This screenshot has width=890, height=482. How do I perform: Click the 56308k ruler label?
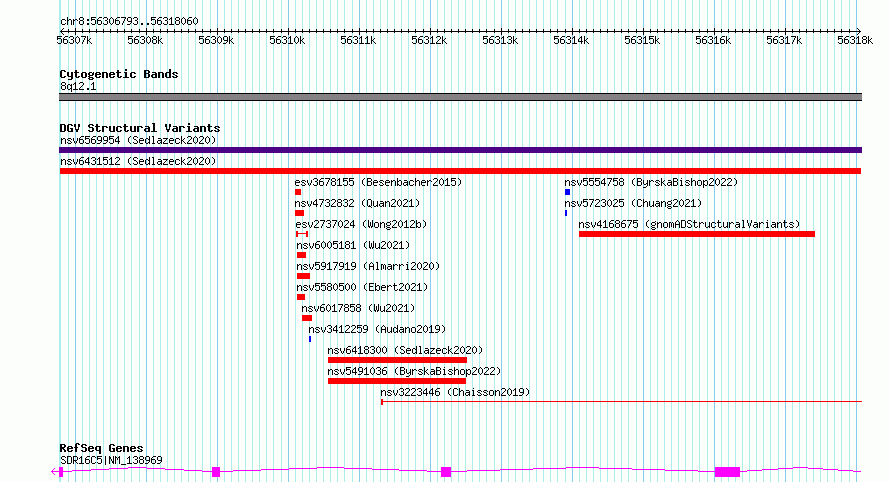point(145,40)
